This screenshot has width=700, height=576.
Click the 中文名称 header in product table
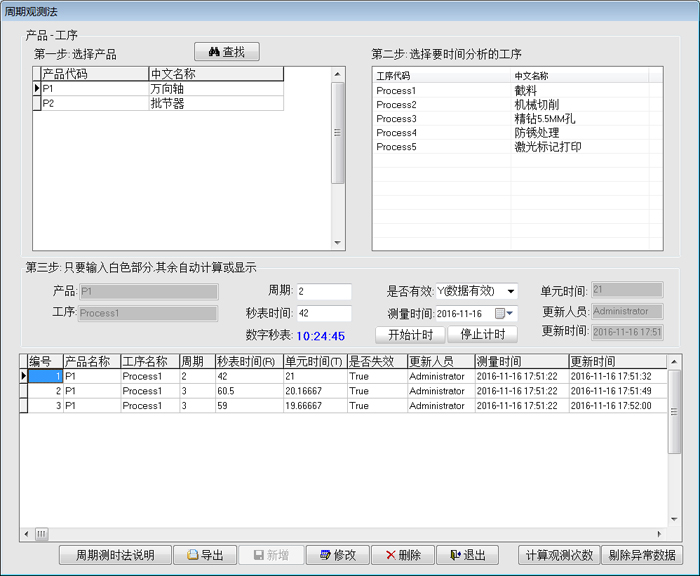click(216, 74)
